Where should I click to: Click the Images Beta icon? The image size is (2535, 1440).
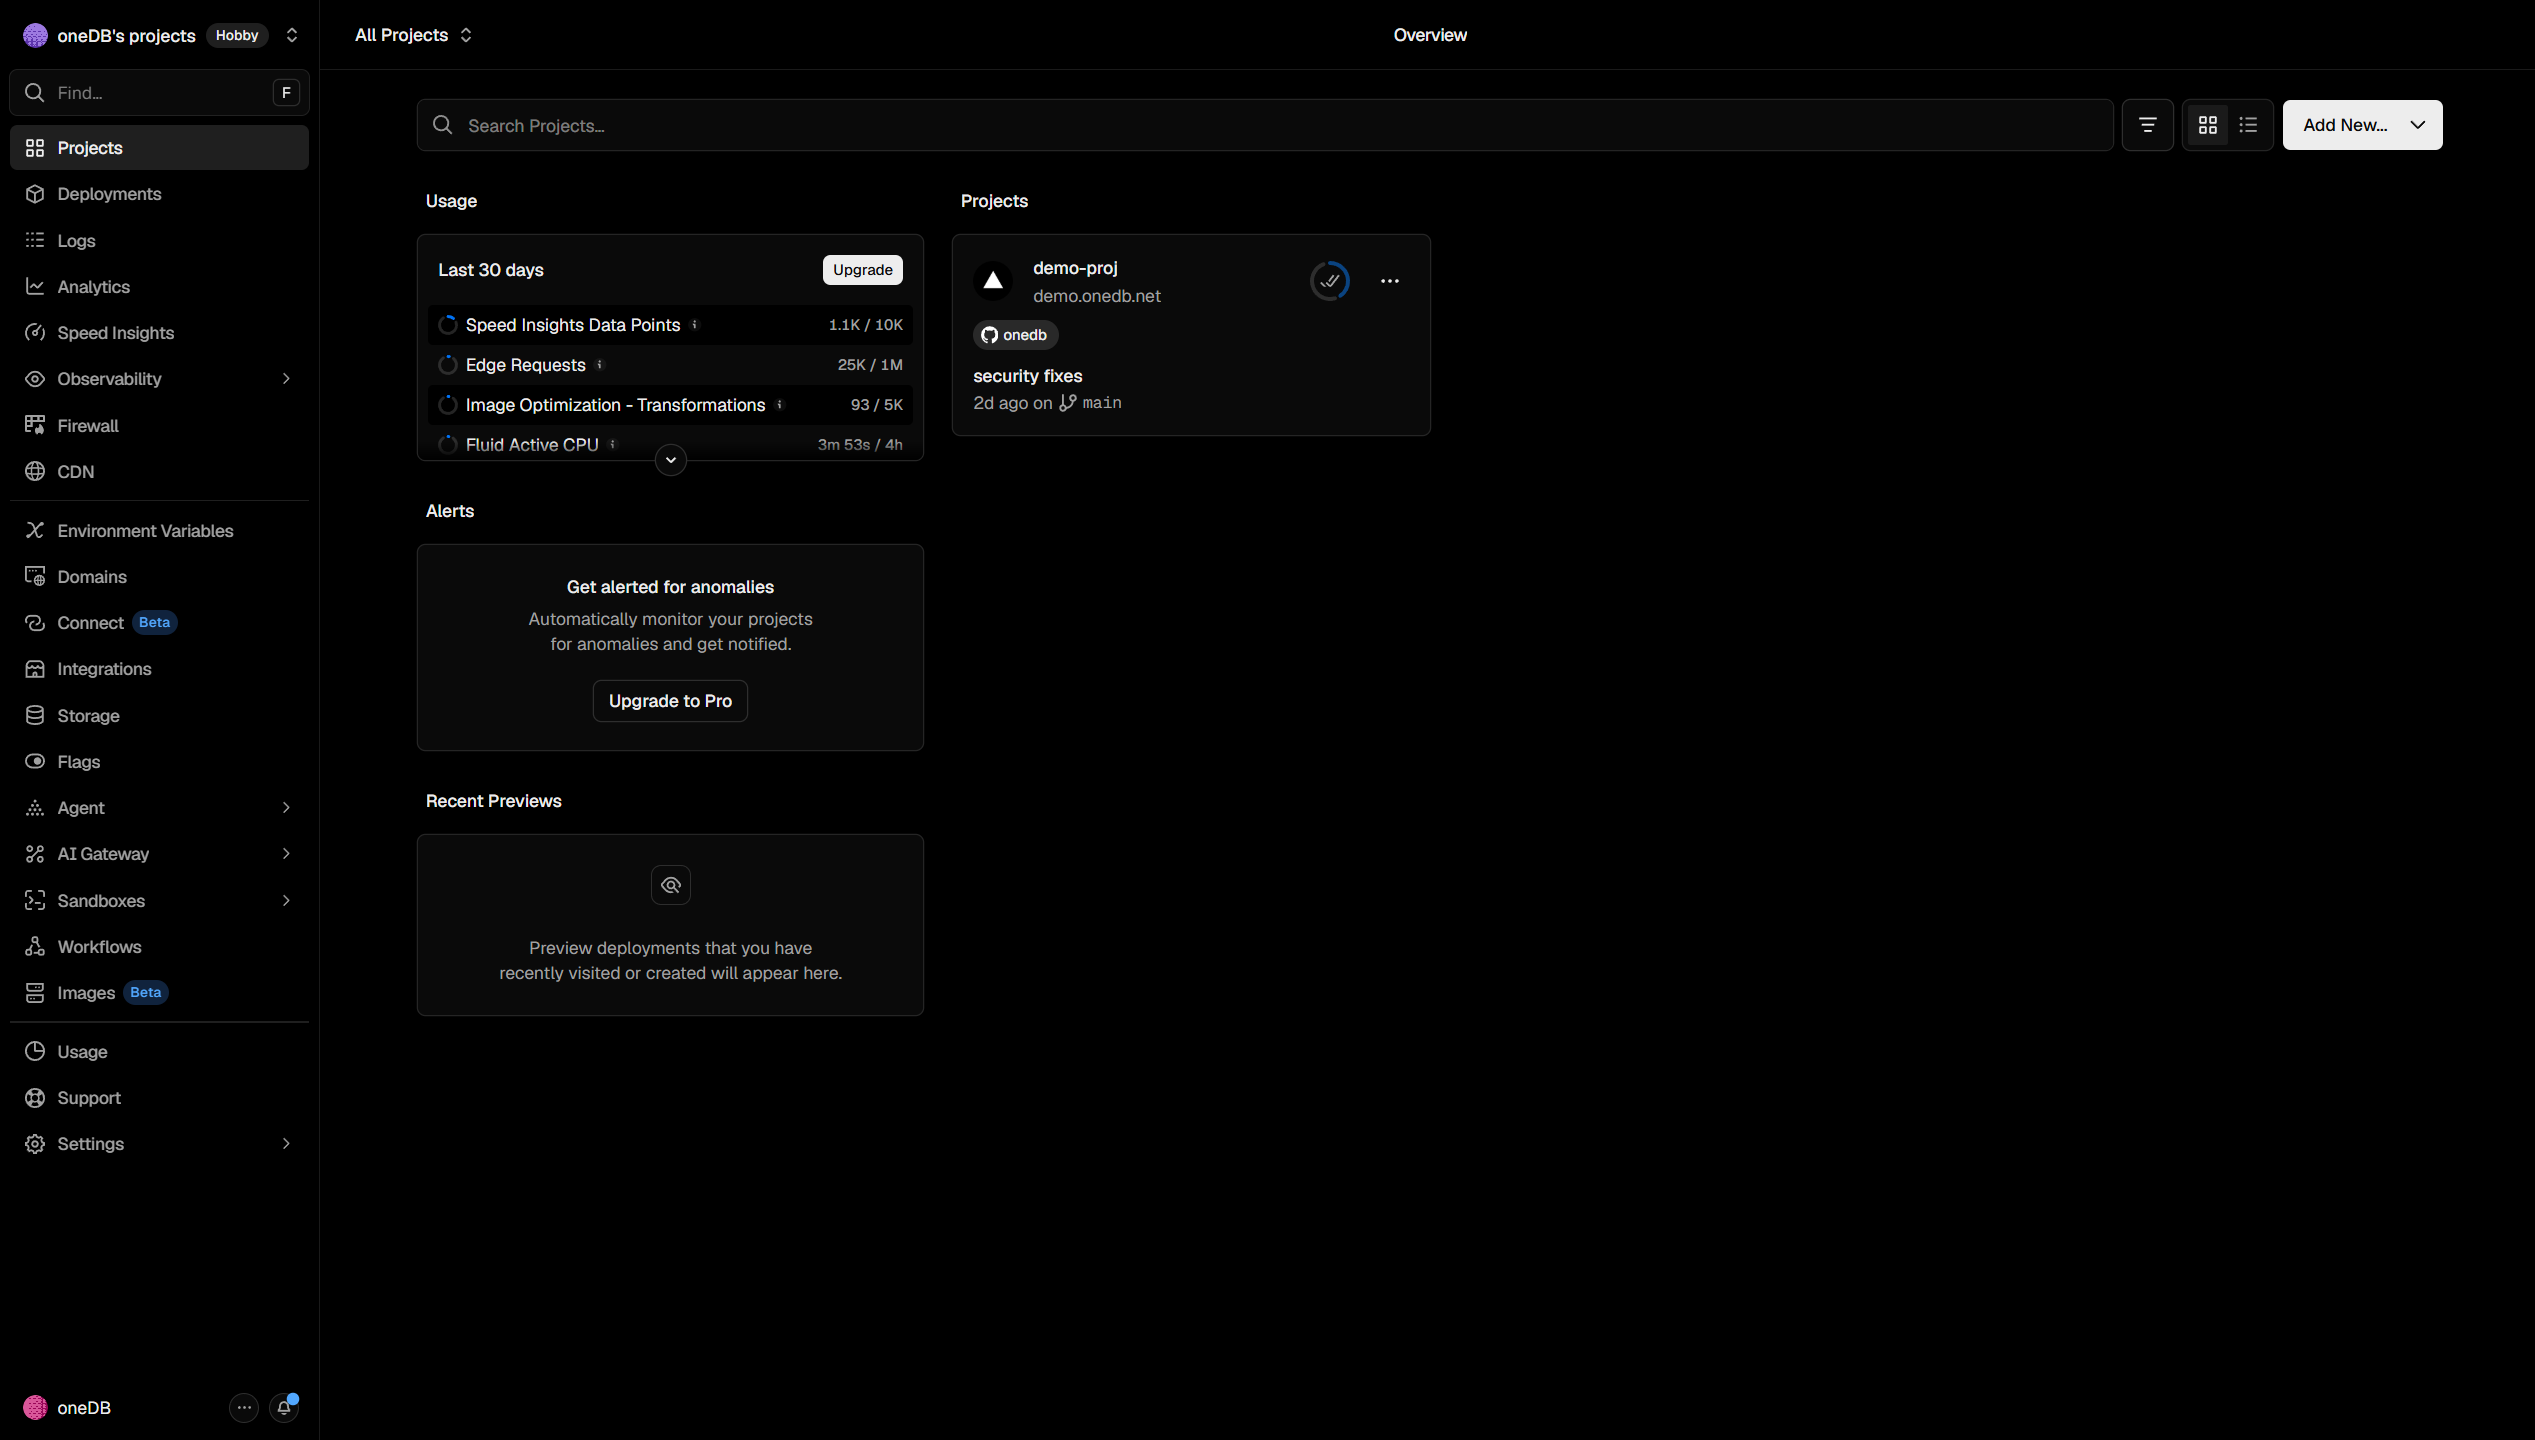click(35, 992)
